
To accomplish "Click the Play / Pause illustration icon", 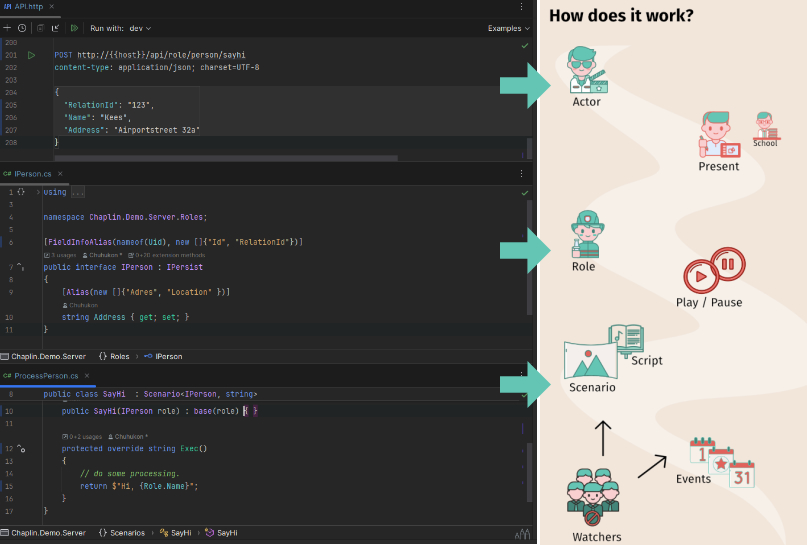I will (714, 273).
